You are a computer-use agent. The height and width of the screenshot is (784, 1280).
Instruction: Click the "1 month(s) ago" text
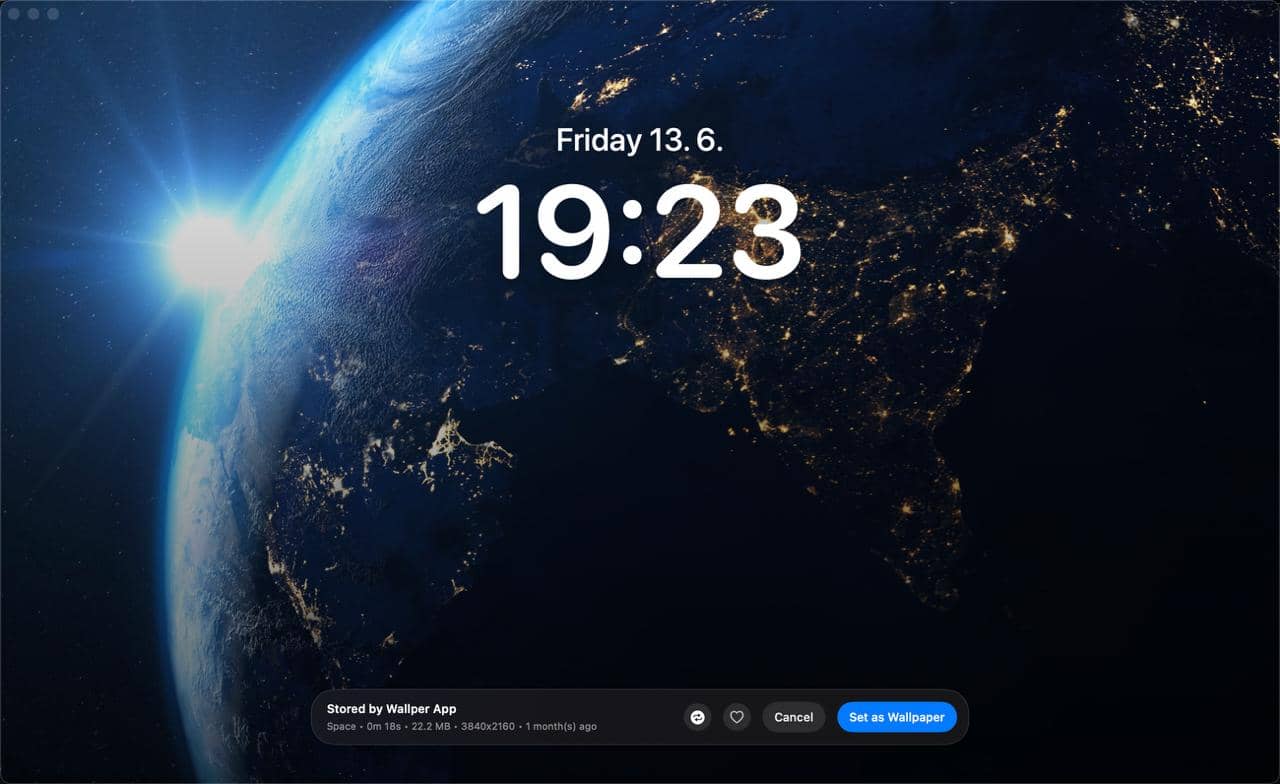pyautogui.click(x=561, y=726)
